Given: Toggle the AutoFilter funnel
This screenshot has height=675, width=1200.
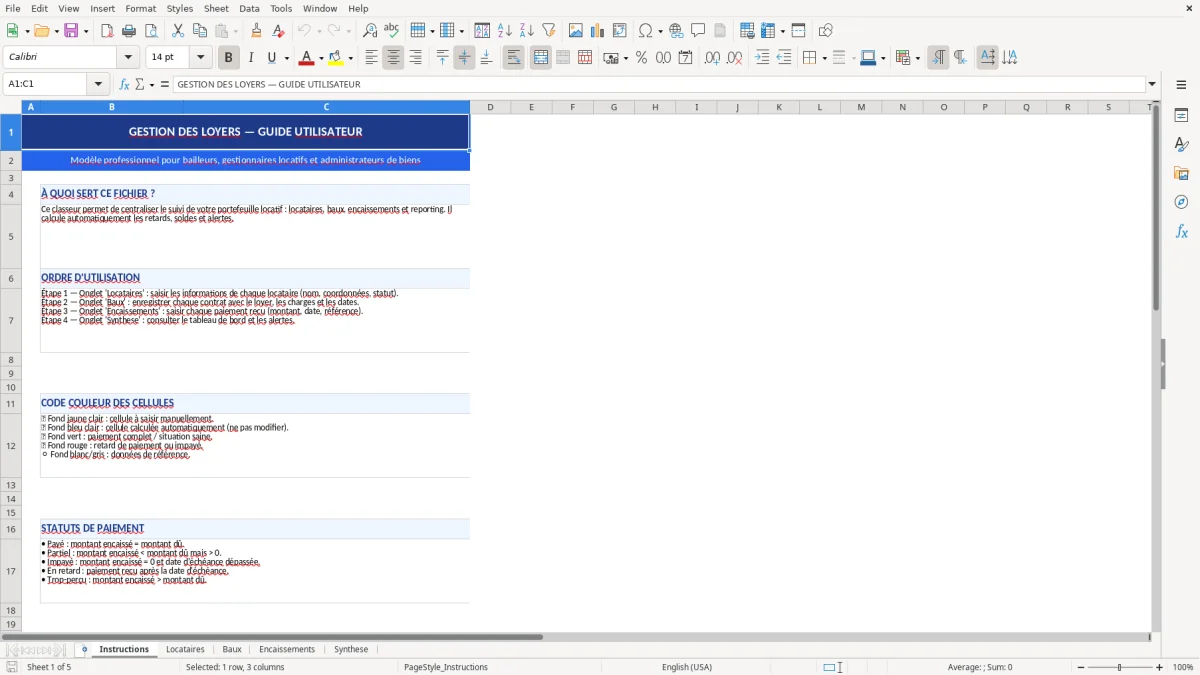Looking at the screenshot, I should coord(548,31).
